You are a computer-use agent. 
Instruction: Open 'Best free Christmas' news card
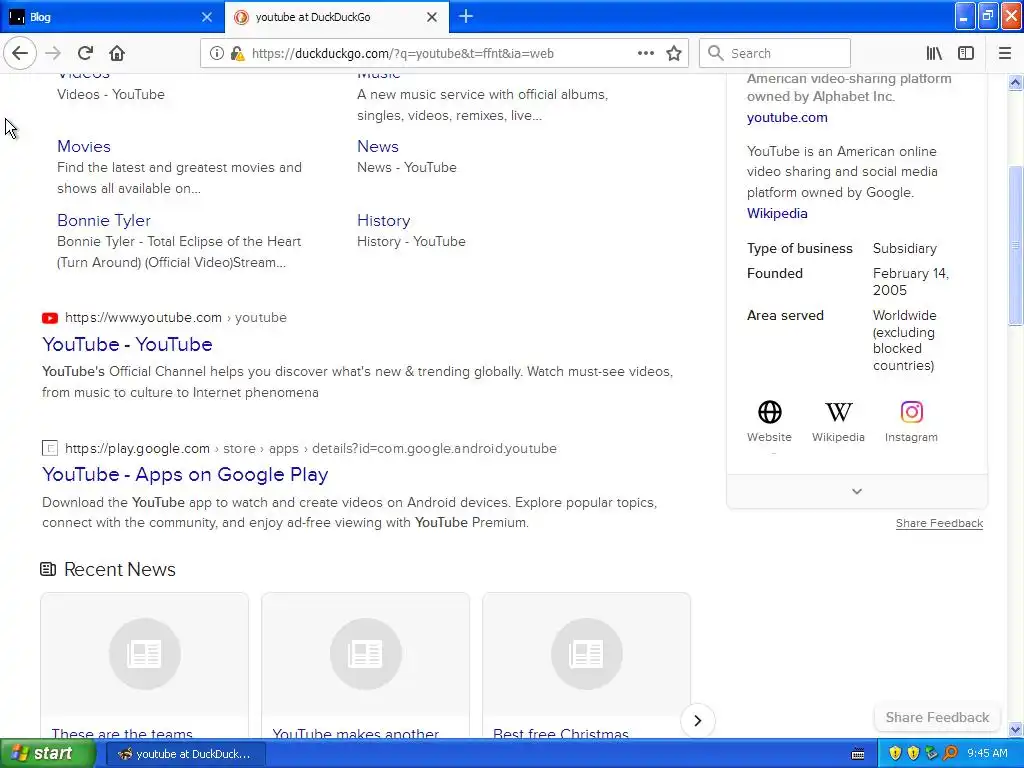pyautogui.click(x=586, y=665)
